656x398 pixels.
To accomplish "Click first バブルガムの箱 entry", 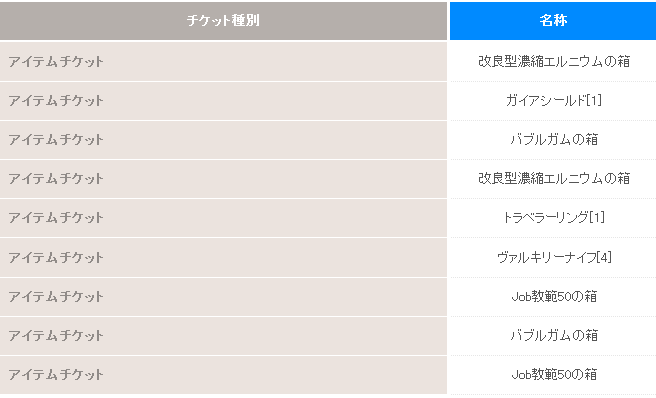I will pos(554,139).
